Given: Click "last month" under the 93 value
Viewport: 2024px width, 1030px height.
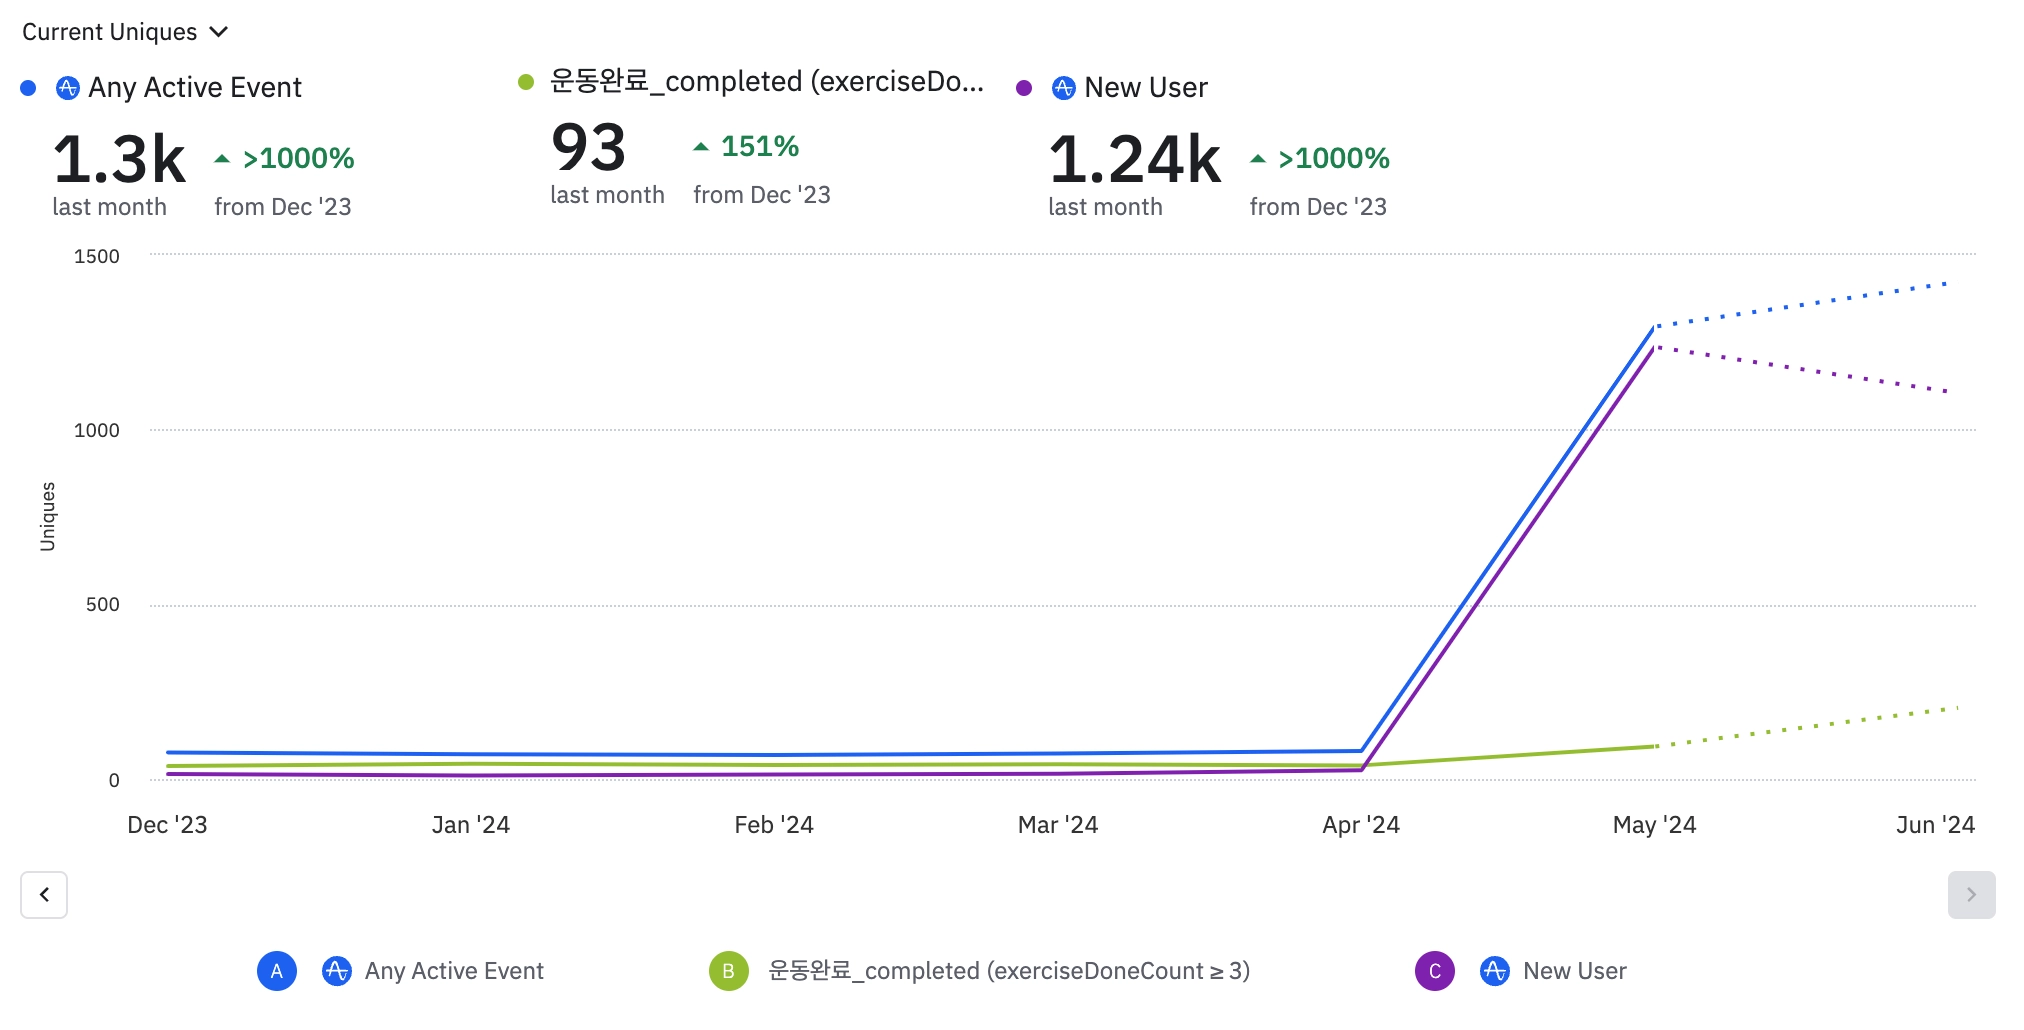Looking at the screenshot, I should click(x=607, y=195).
